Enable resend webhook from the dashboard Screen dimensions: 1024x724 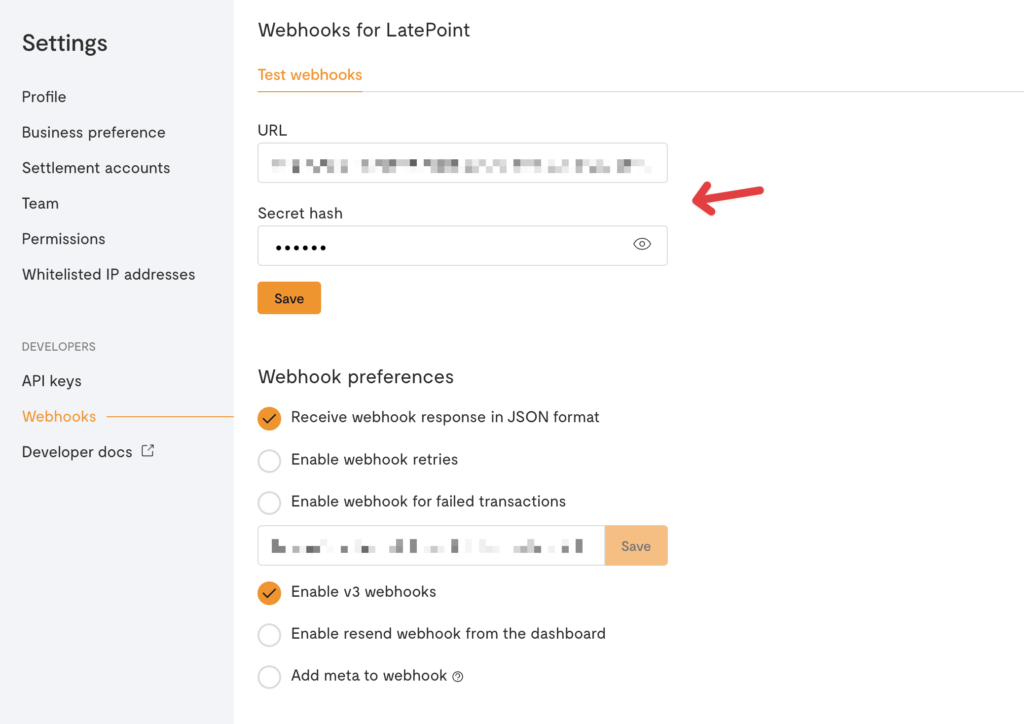tap(269, 635)
